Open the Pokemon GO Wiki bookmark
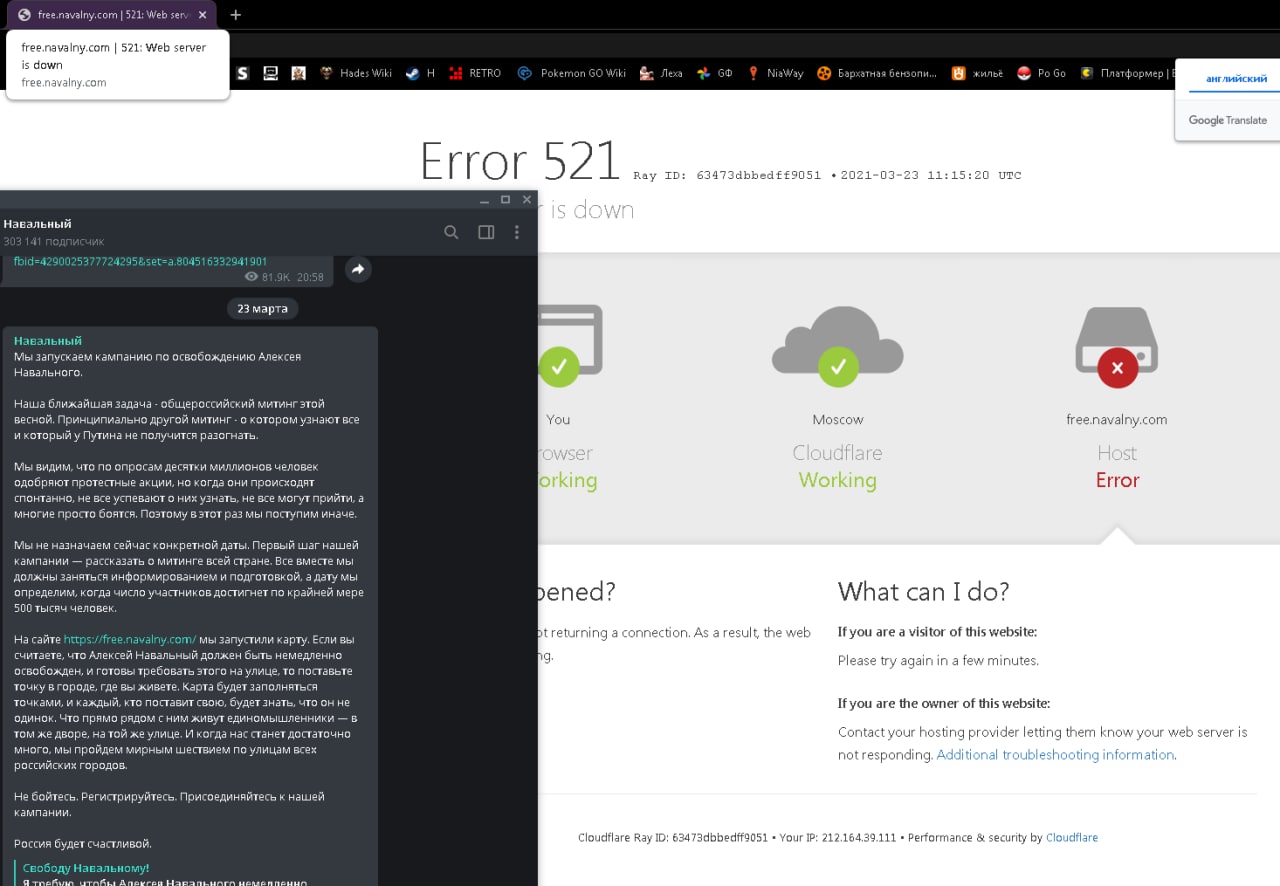This screenshot has height=886, width=1280. 572,73
